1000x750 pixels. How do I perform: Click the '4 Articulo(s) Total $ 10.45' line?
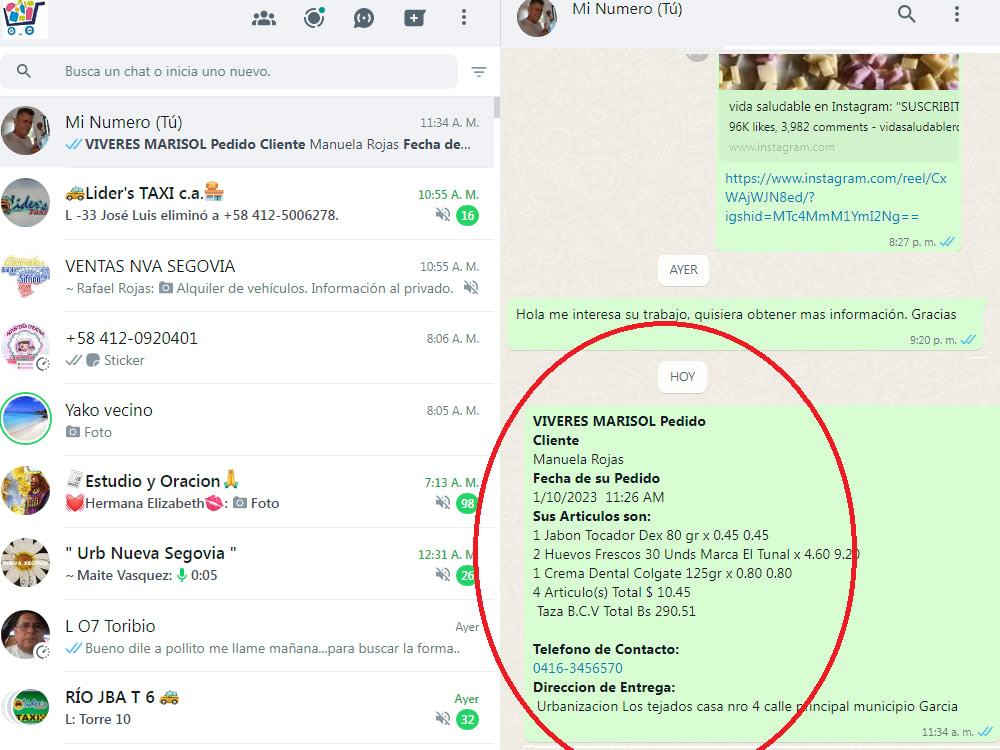click(x=612, y=592)
